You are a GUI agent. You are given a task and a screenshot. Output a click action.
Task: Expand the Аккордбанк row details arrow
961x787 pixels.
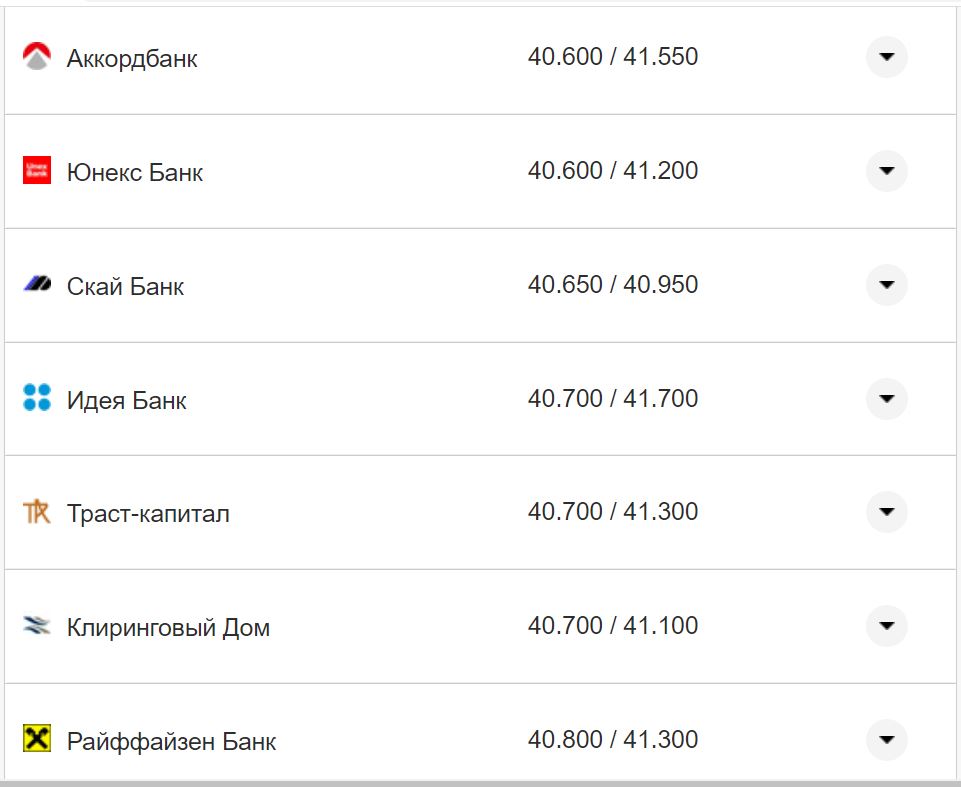tap(886, 57)
